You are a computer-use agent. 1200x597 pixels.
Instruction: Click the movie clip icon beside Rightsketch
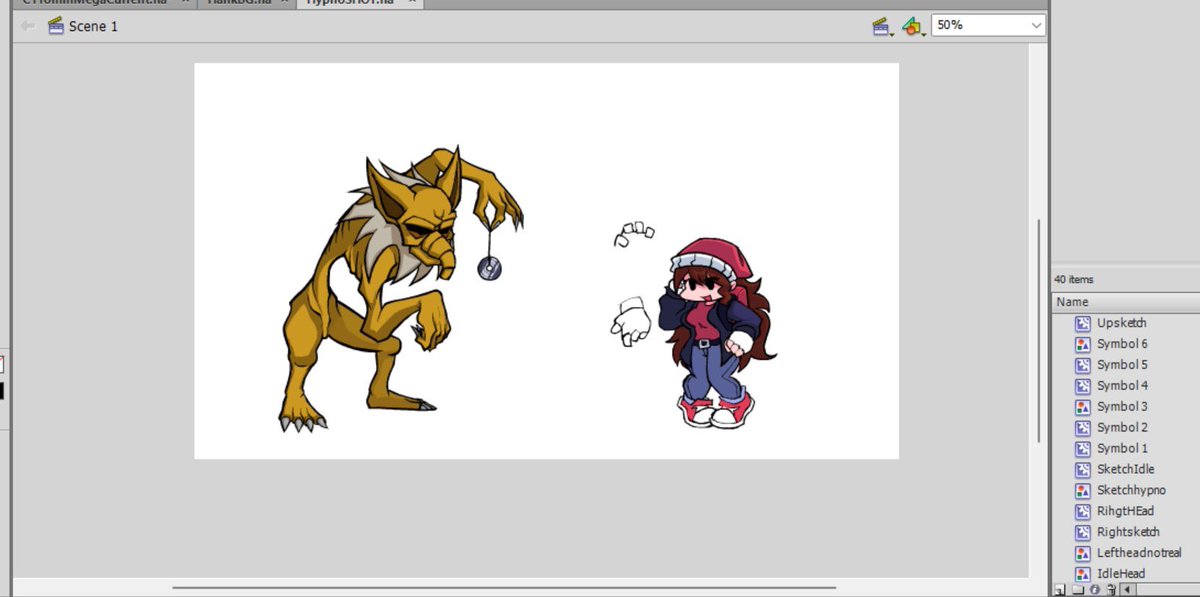tap(1082, 533)
